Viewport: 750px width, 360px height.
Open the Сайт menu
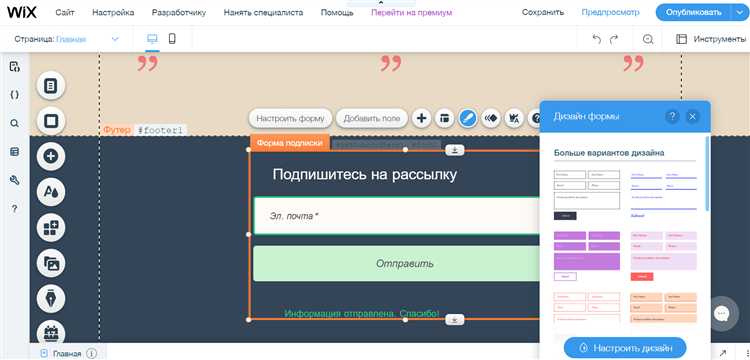pyautogui.click(x=65, y=12)
